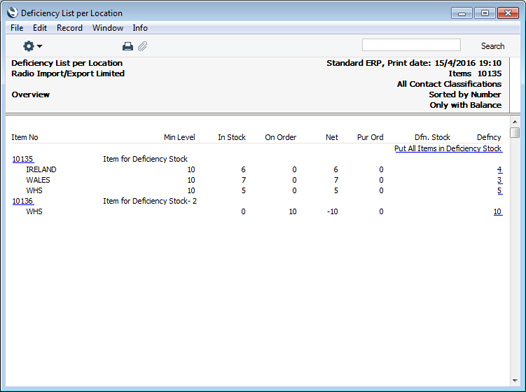Click the In Stock column header

(231, 137)
